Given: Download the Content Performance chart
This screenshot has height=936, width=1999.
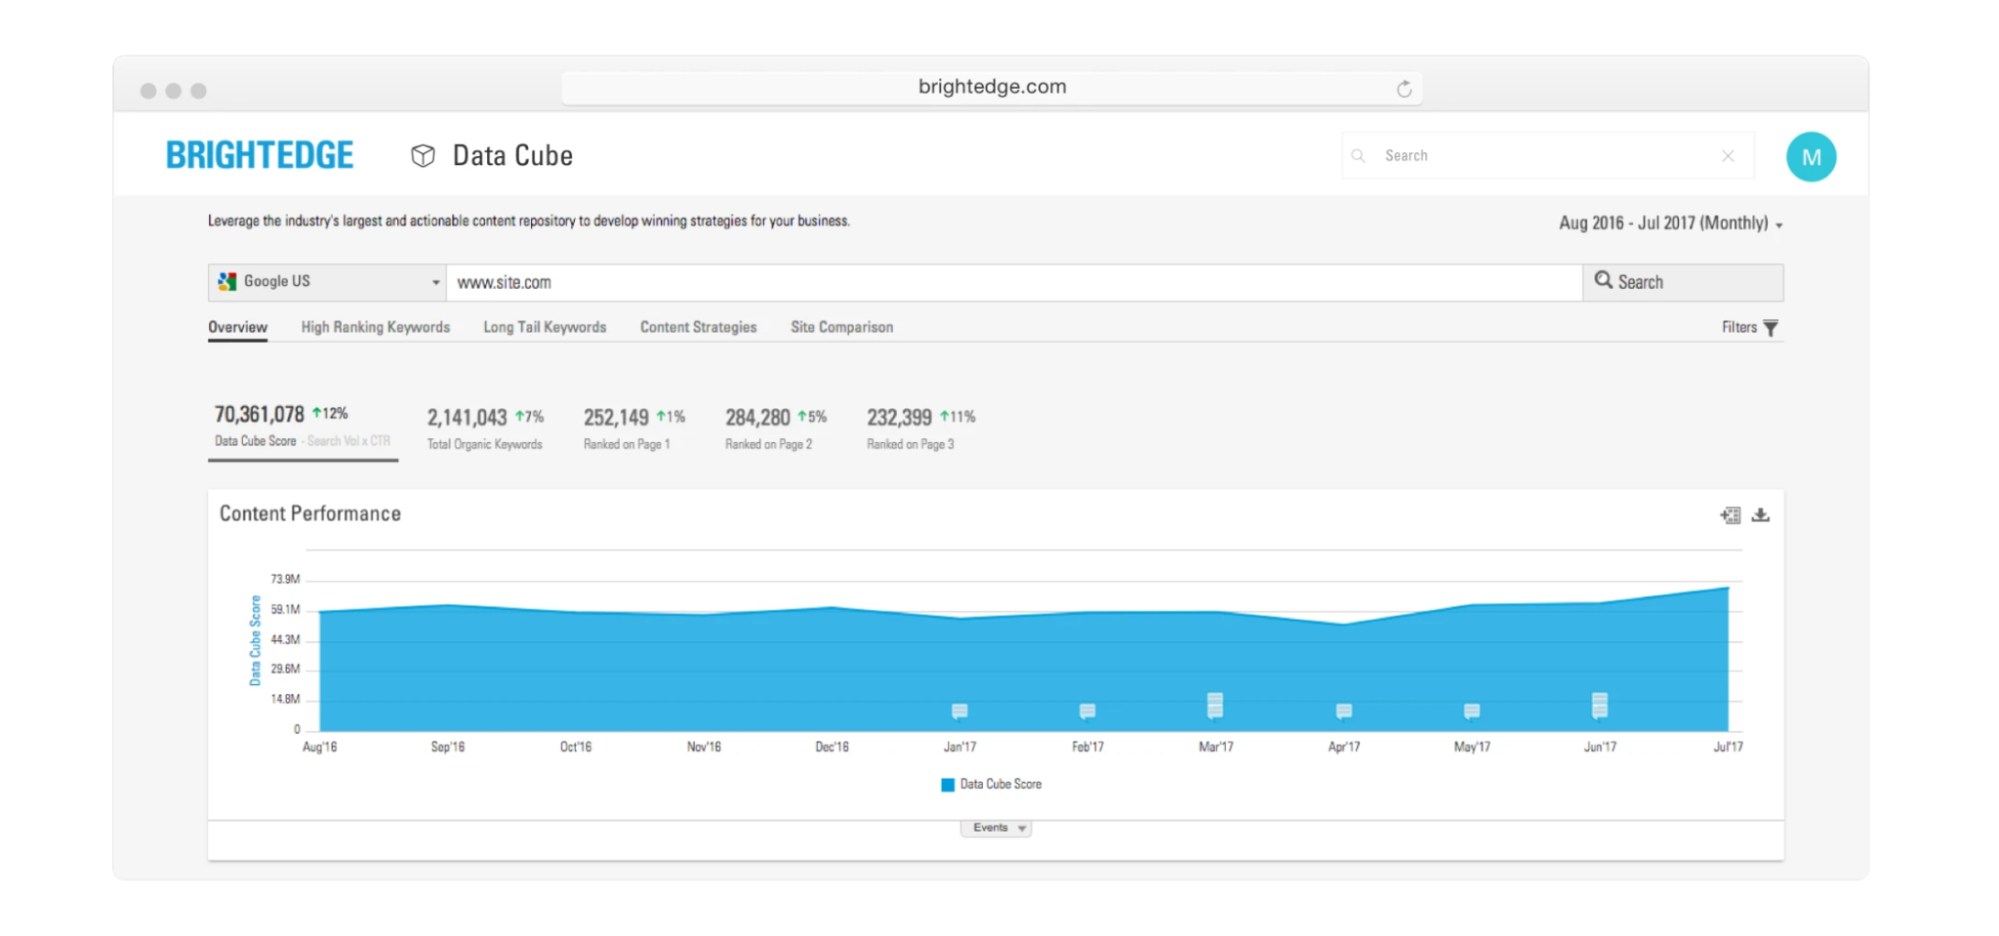Looking at the screenshot, I should coord(1761,515).
